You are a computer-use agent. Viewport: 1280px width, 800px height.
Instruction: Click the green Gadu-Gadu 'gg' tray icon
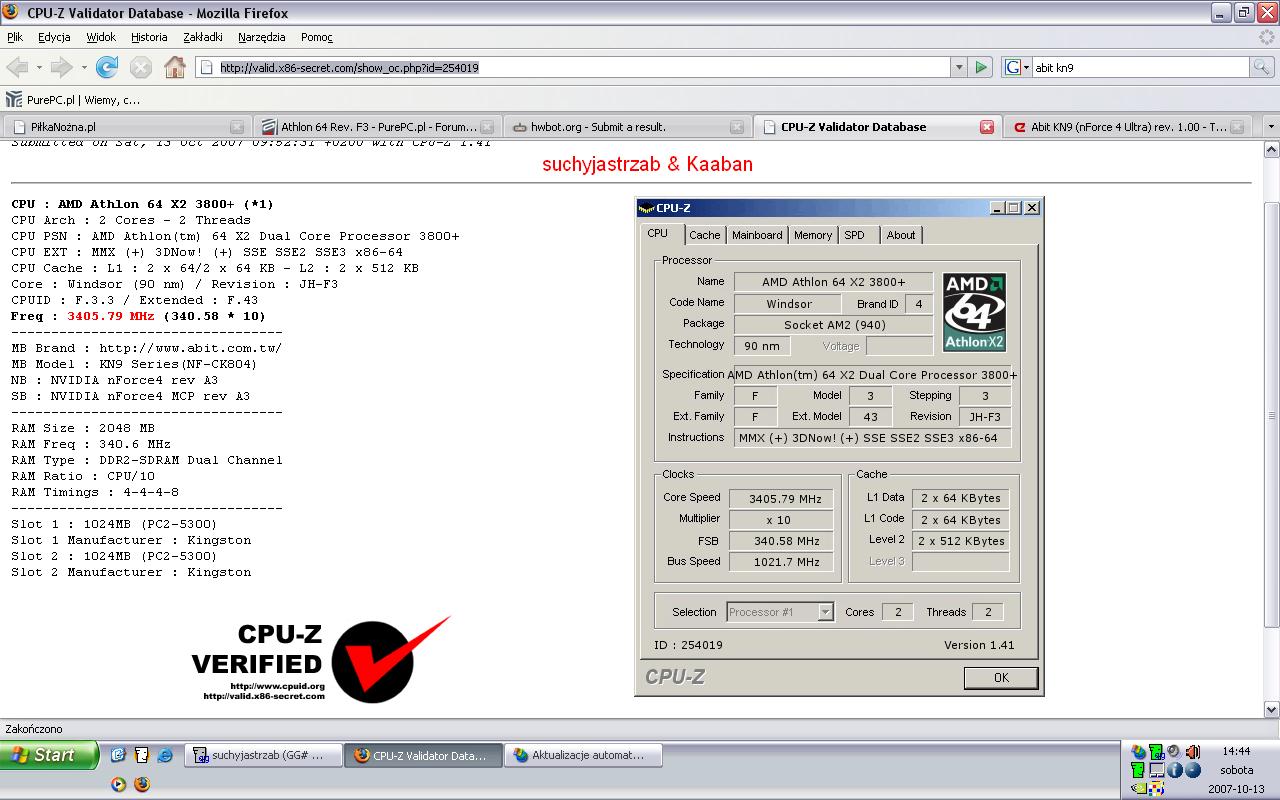point(1157,752)
